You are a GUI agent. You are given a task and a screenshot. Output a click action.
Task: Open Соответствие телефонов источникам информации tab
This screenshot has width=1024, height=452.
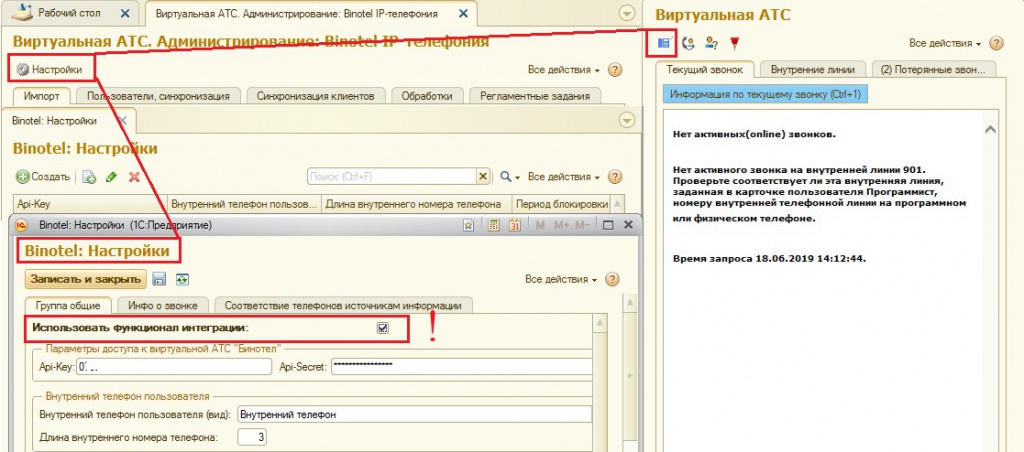(344, 305)
